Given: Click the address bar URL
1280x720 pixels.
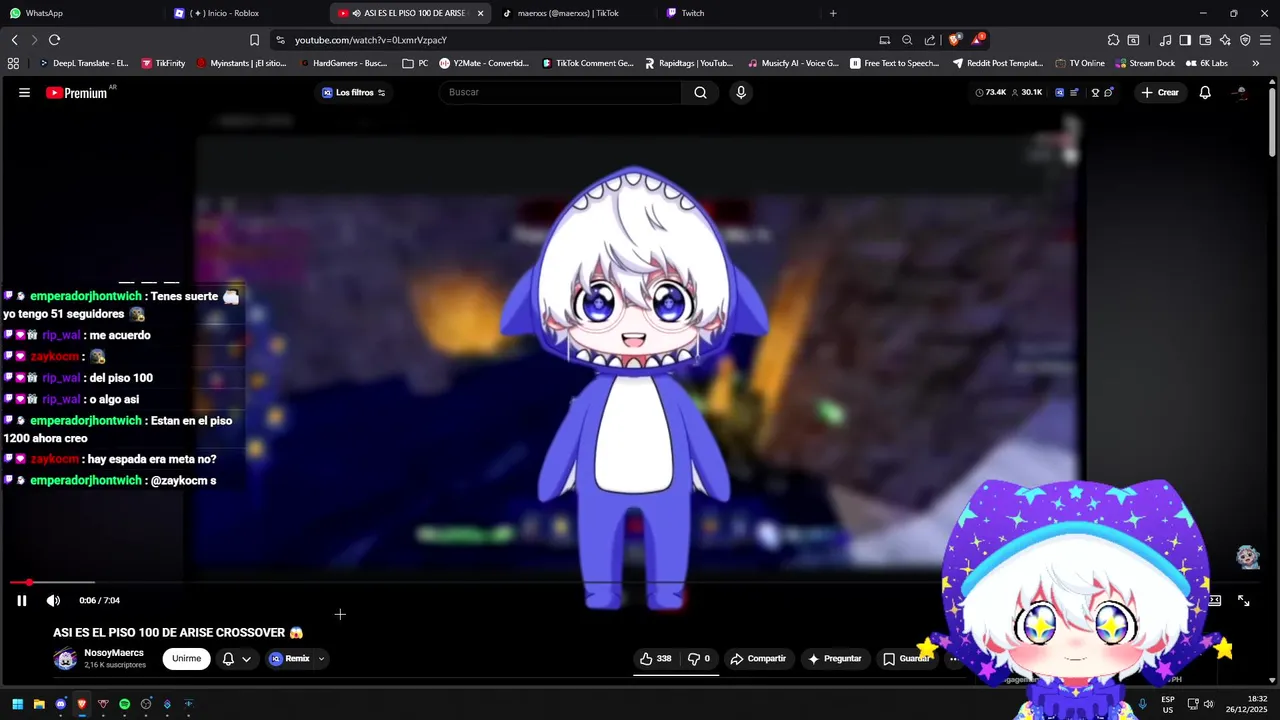Looking at the screenshot, I should 371,40.
